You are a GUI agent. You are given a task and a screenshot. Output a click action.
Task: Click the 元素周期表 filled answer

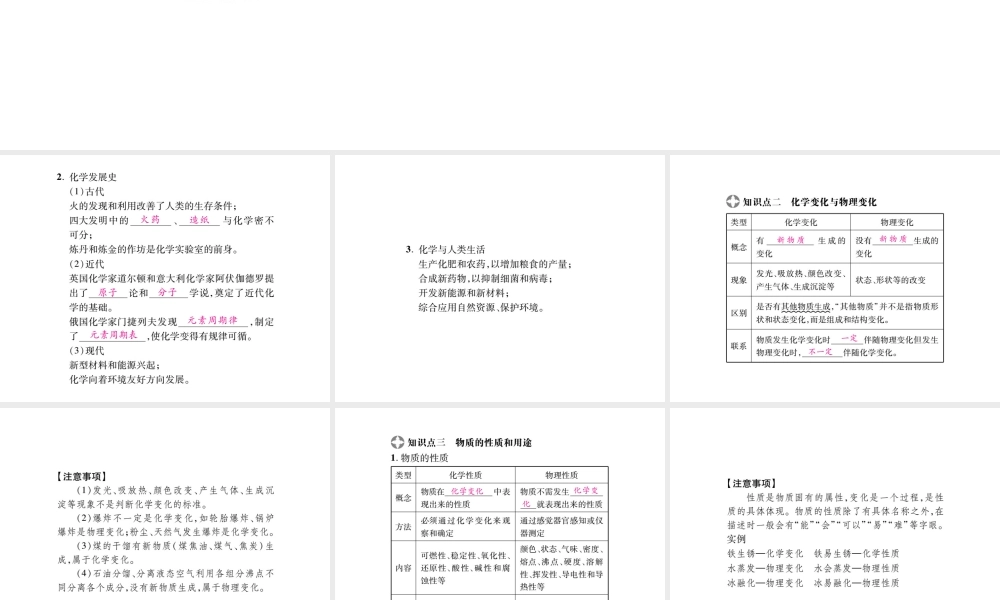click(114, 334)
